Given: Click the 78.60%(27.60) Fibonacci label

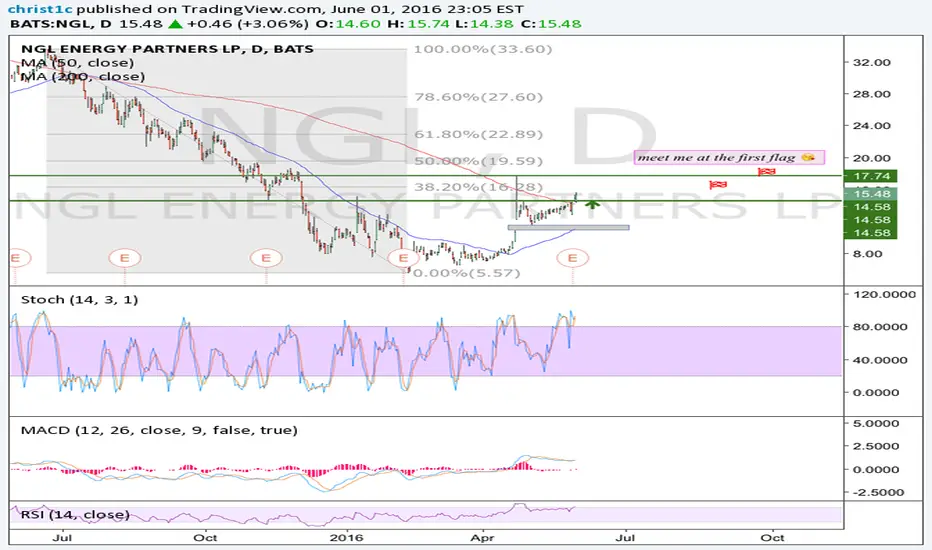Looking at the screenshot, I should 478,96.
